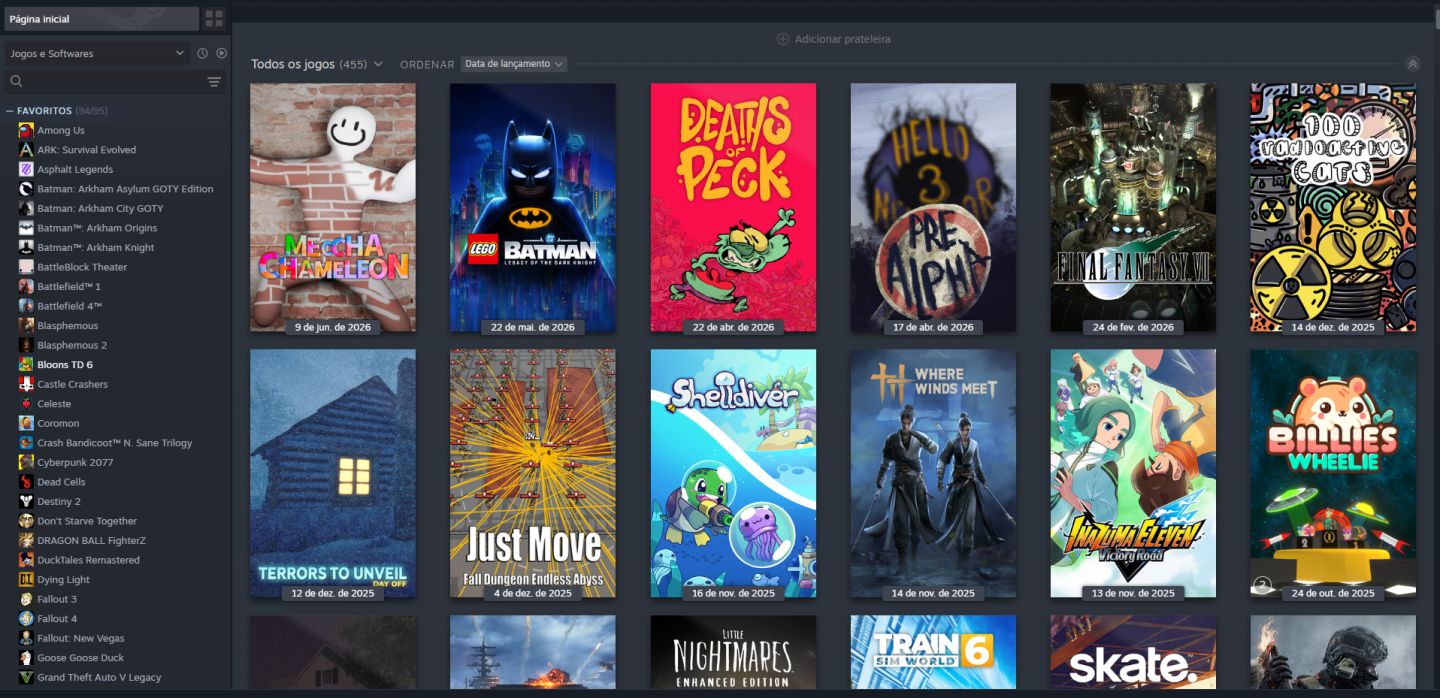Click the plus icon to add shelf

pos(783,39)
